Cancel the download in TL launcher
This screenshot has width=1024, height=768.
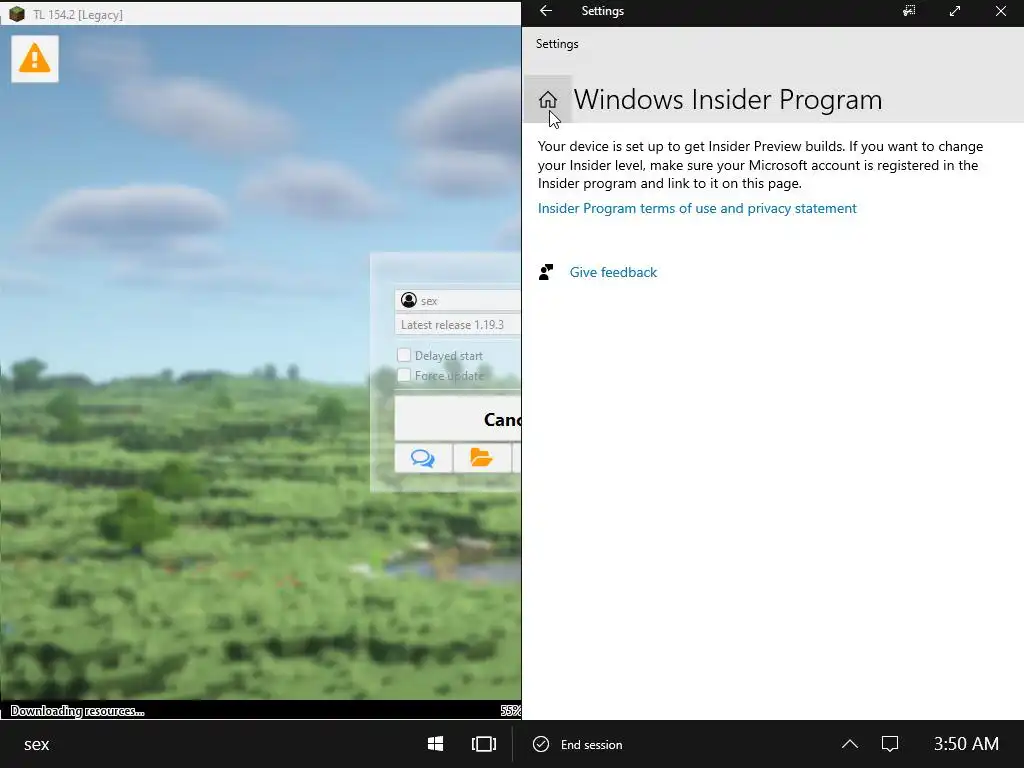pyautogui.click(x=458, y=419)
